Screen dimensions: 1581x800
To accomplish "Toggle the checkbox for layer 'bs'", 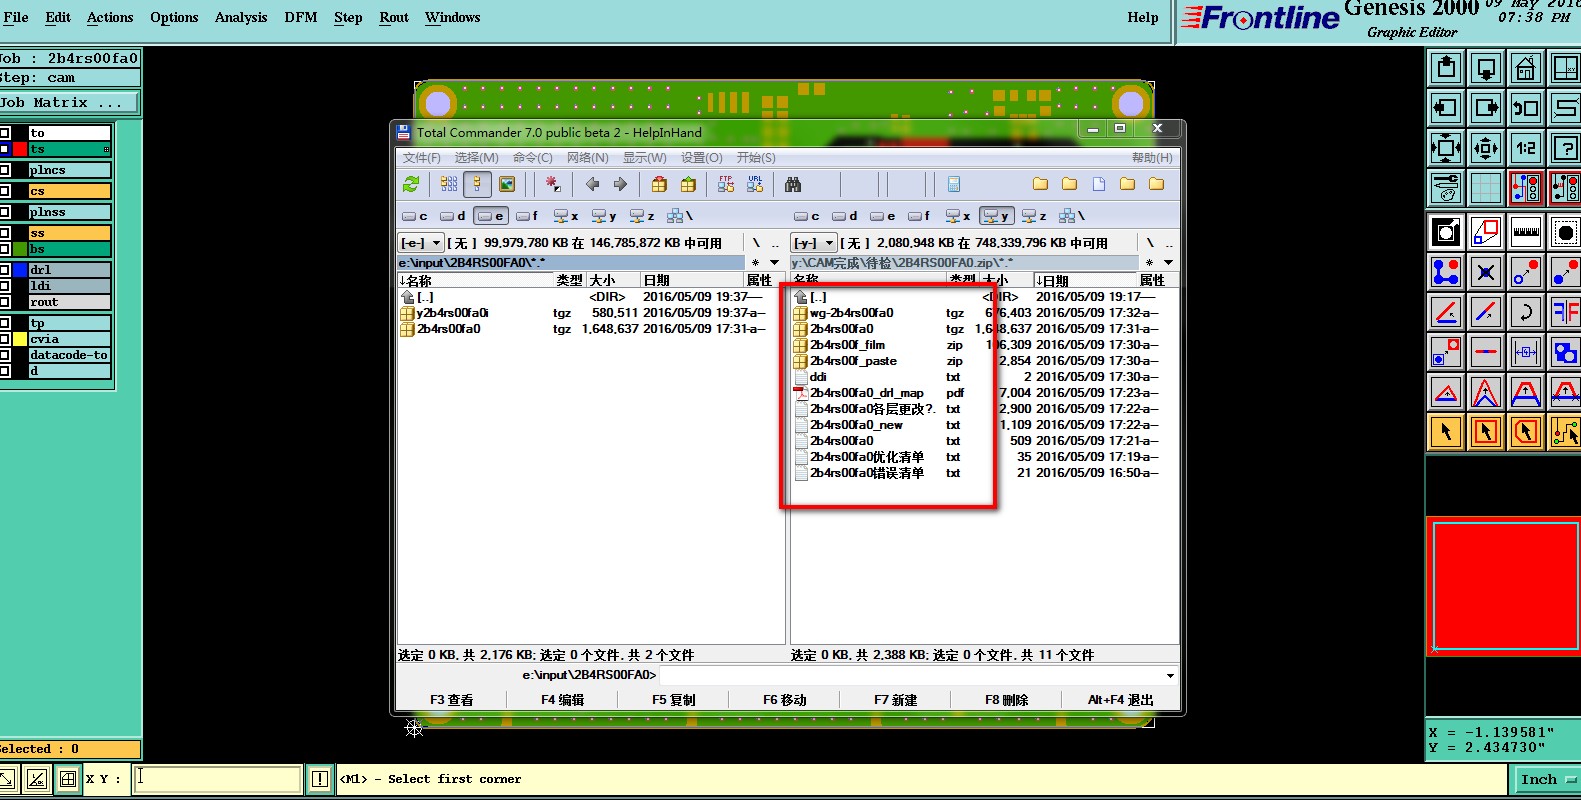I will point(5,249).
